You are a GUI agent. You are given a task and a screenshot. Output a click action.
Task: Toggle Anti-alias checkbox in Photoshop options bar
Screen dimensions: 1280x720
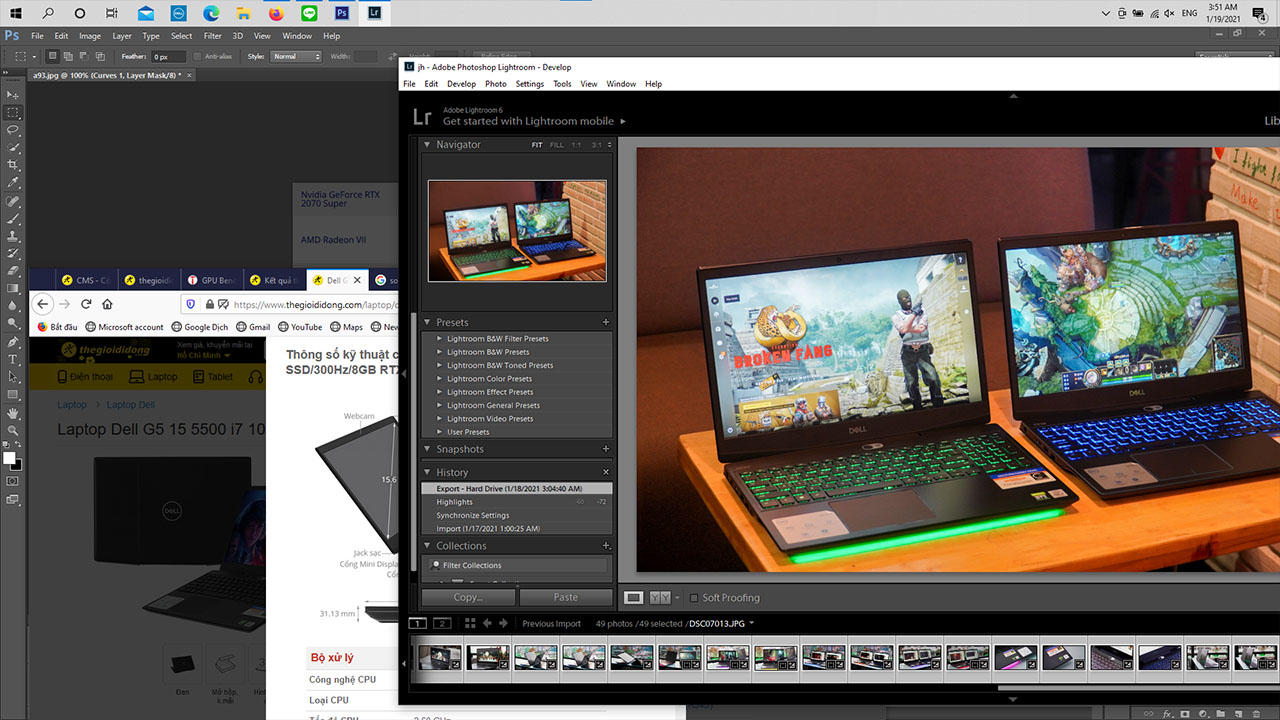(197, 57)
